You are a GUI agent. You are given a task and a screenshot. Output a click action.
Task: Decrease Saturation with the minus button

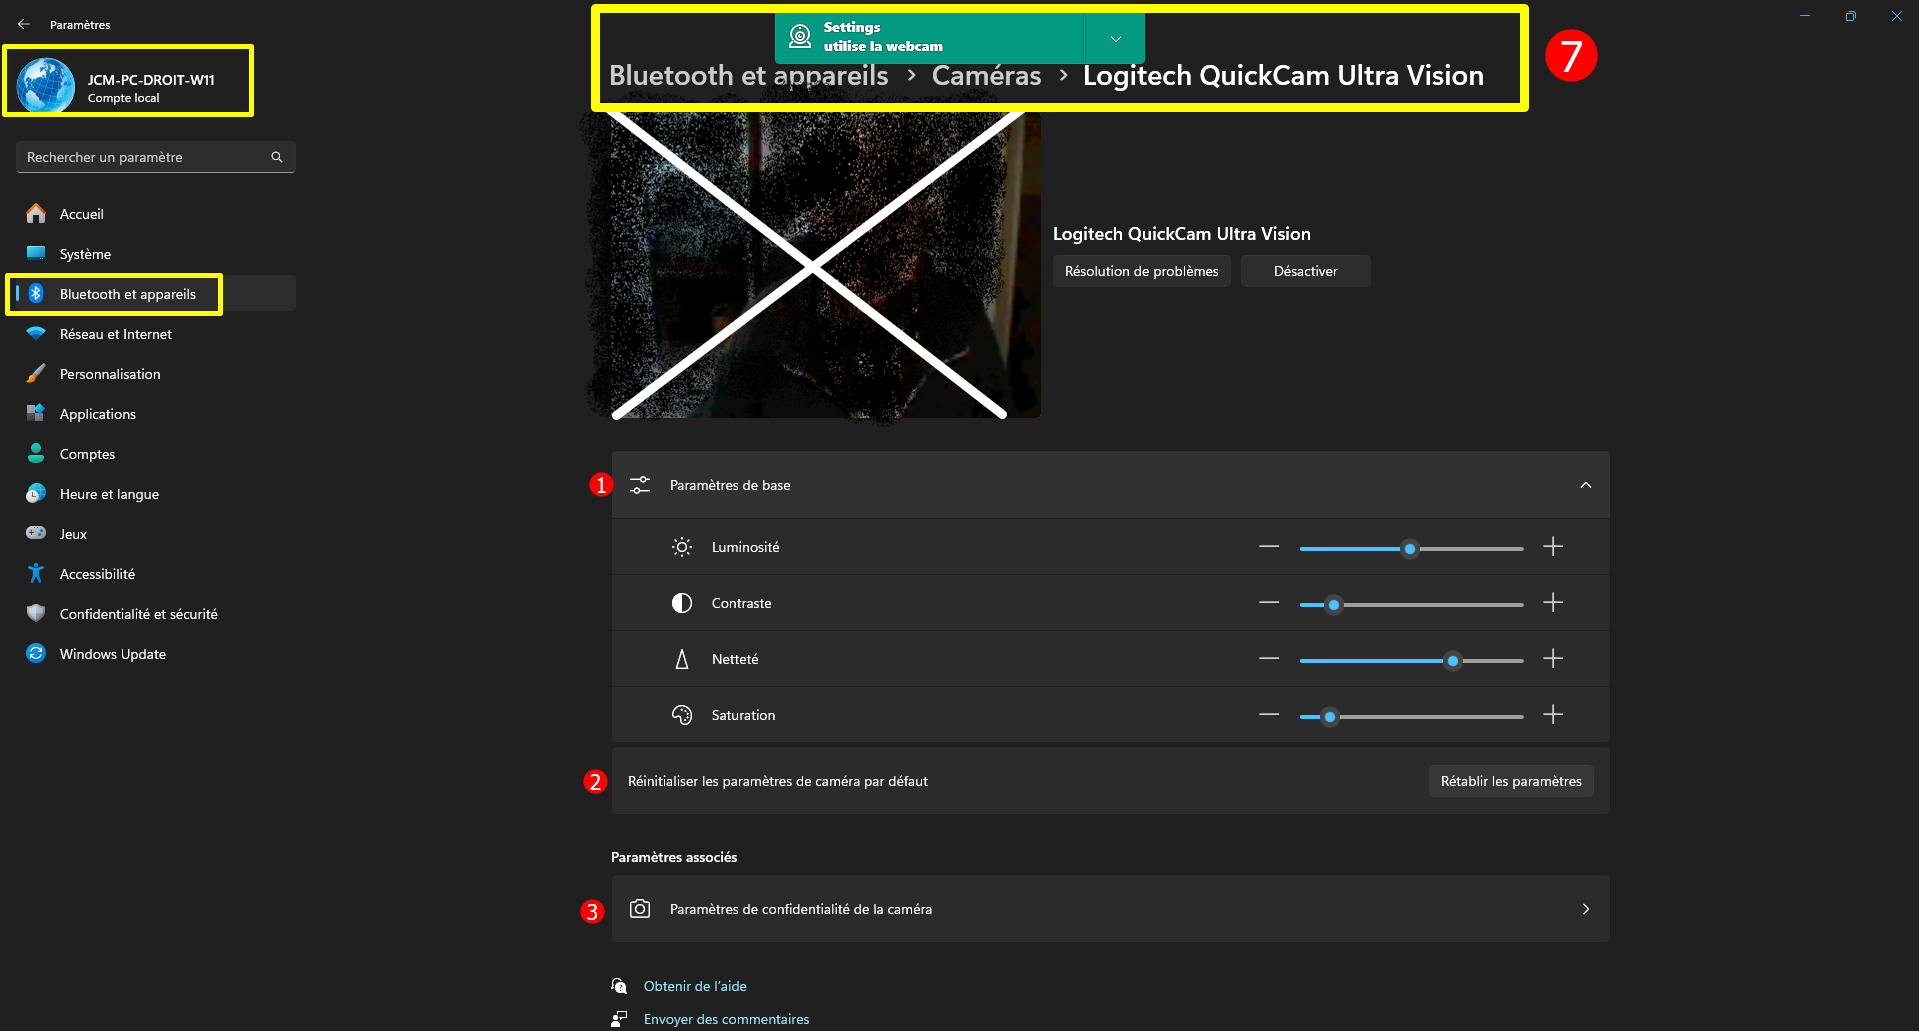tap(1269, 715)
